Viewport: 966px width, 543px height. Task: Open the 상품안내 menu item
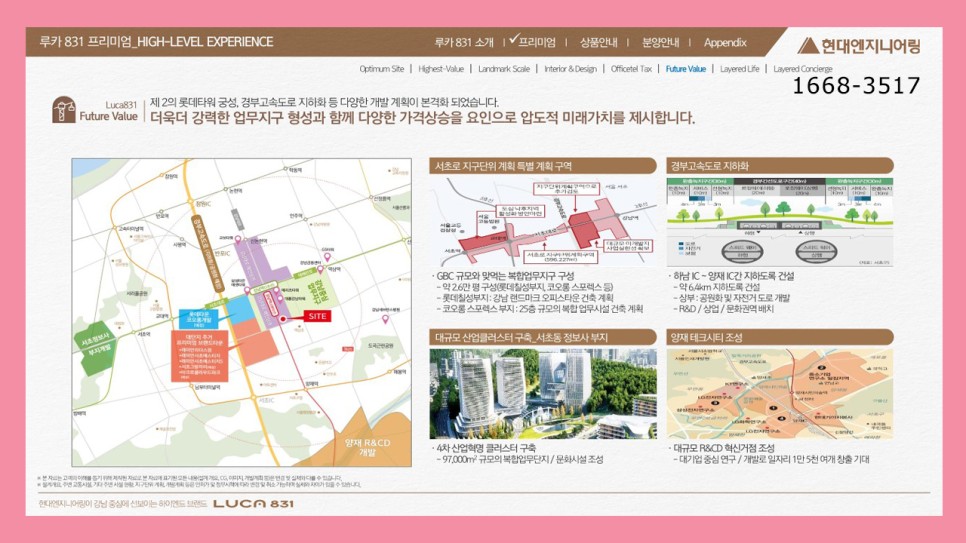click(x=598, y=43)
